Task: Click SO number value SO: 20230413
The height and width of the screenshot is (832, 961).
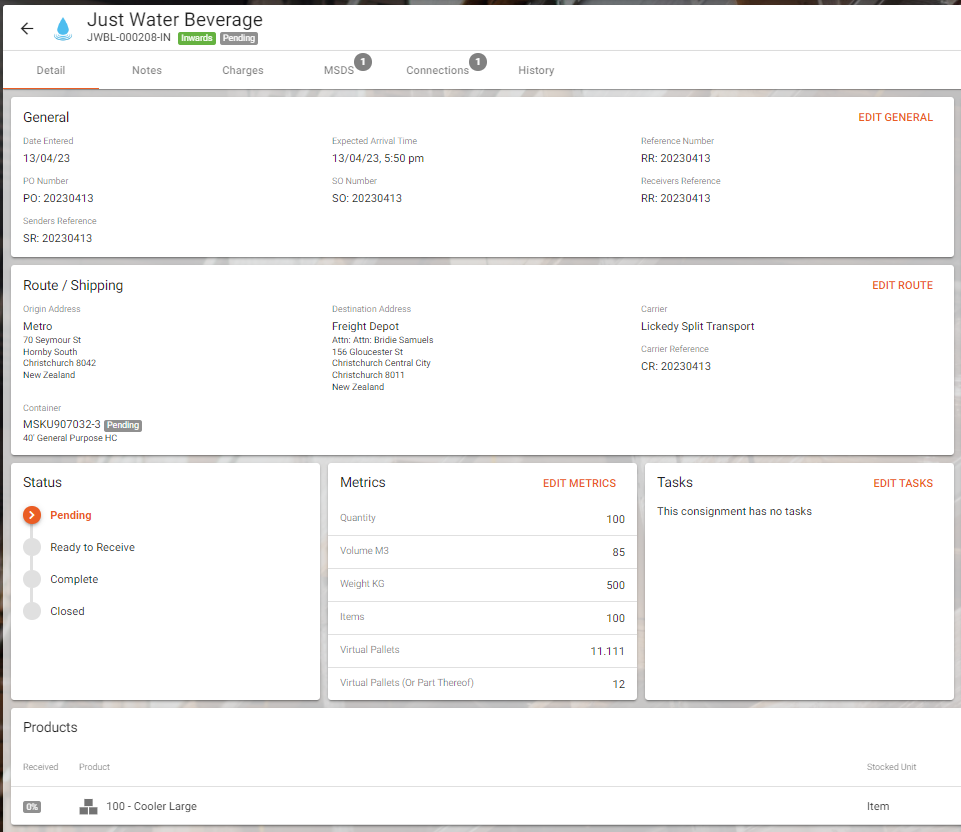Action: (x=367, y=199)
